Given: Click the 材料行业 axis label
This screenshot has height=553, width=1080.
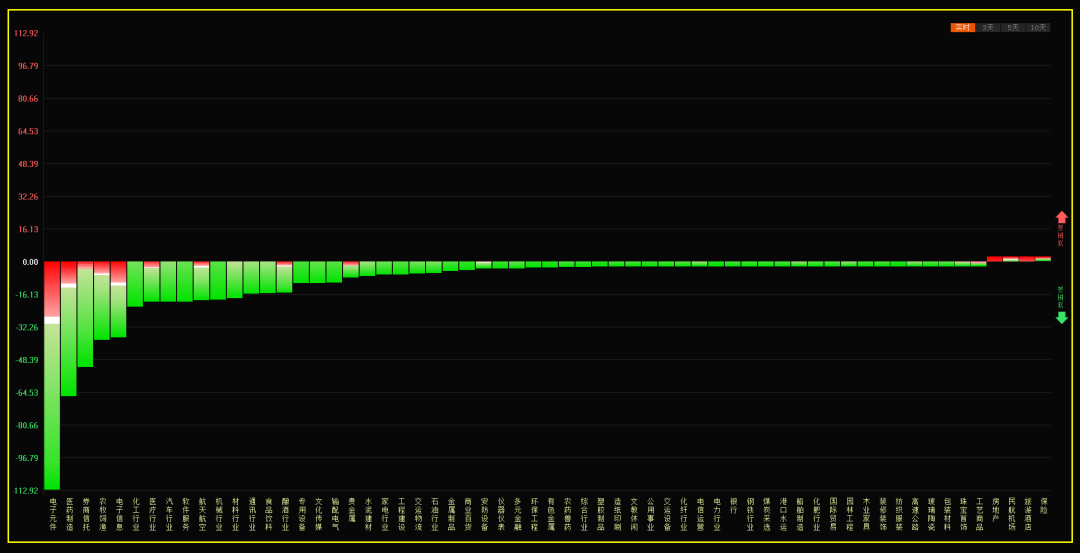Looking at the screenshot, I should [x=235, y=515].
